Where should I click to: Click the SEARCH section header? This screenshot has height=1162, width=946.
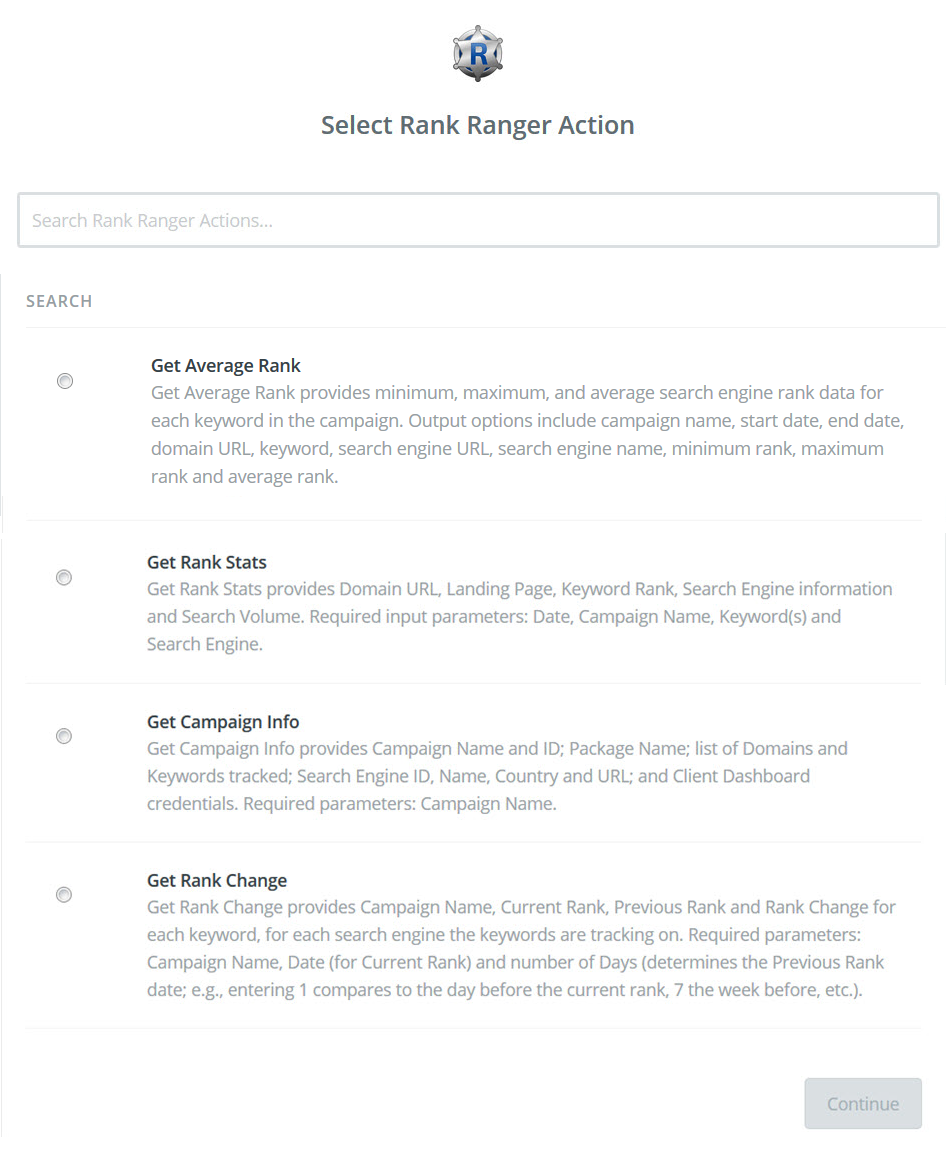59,301
